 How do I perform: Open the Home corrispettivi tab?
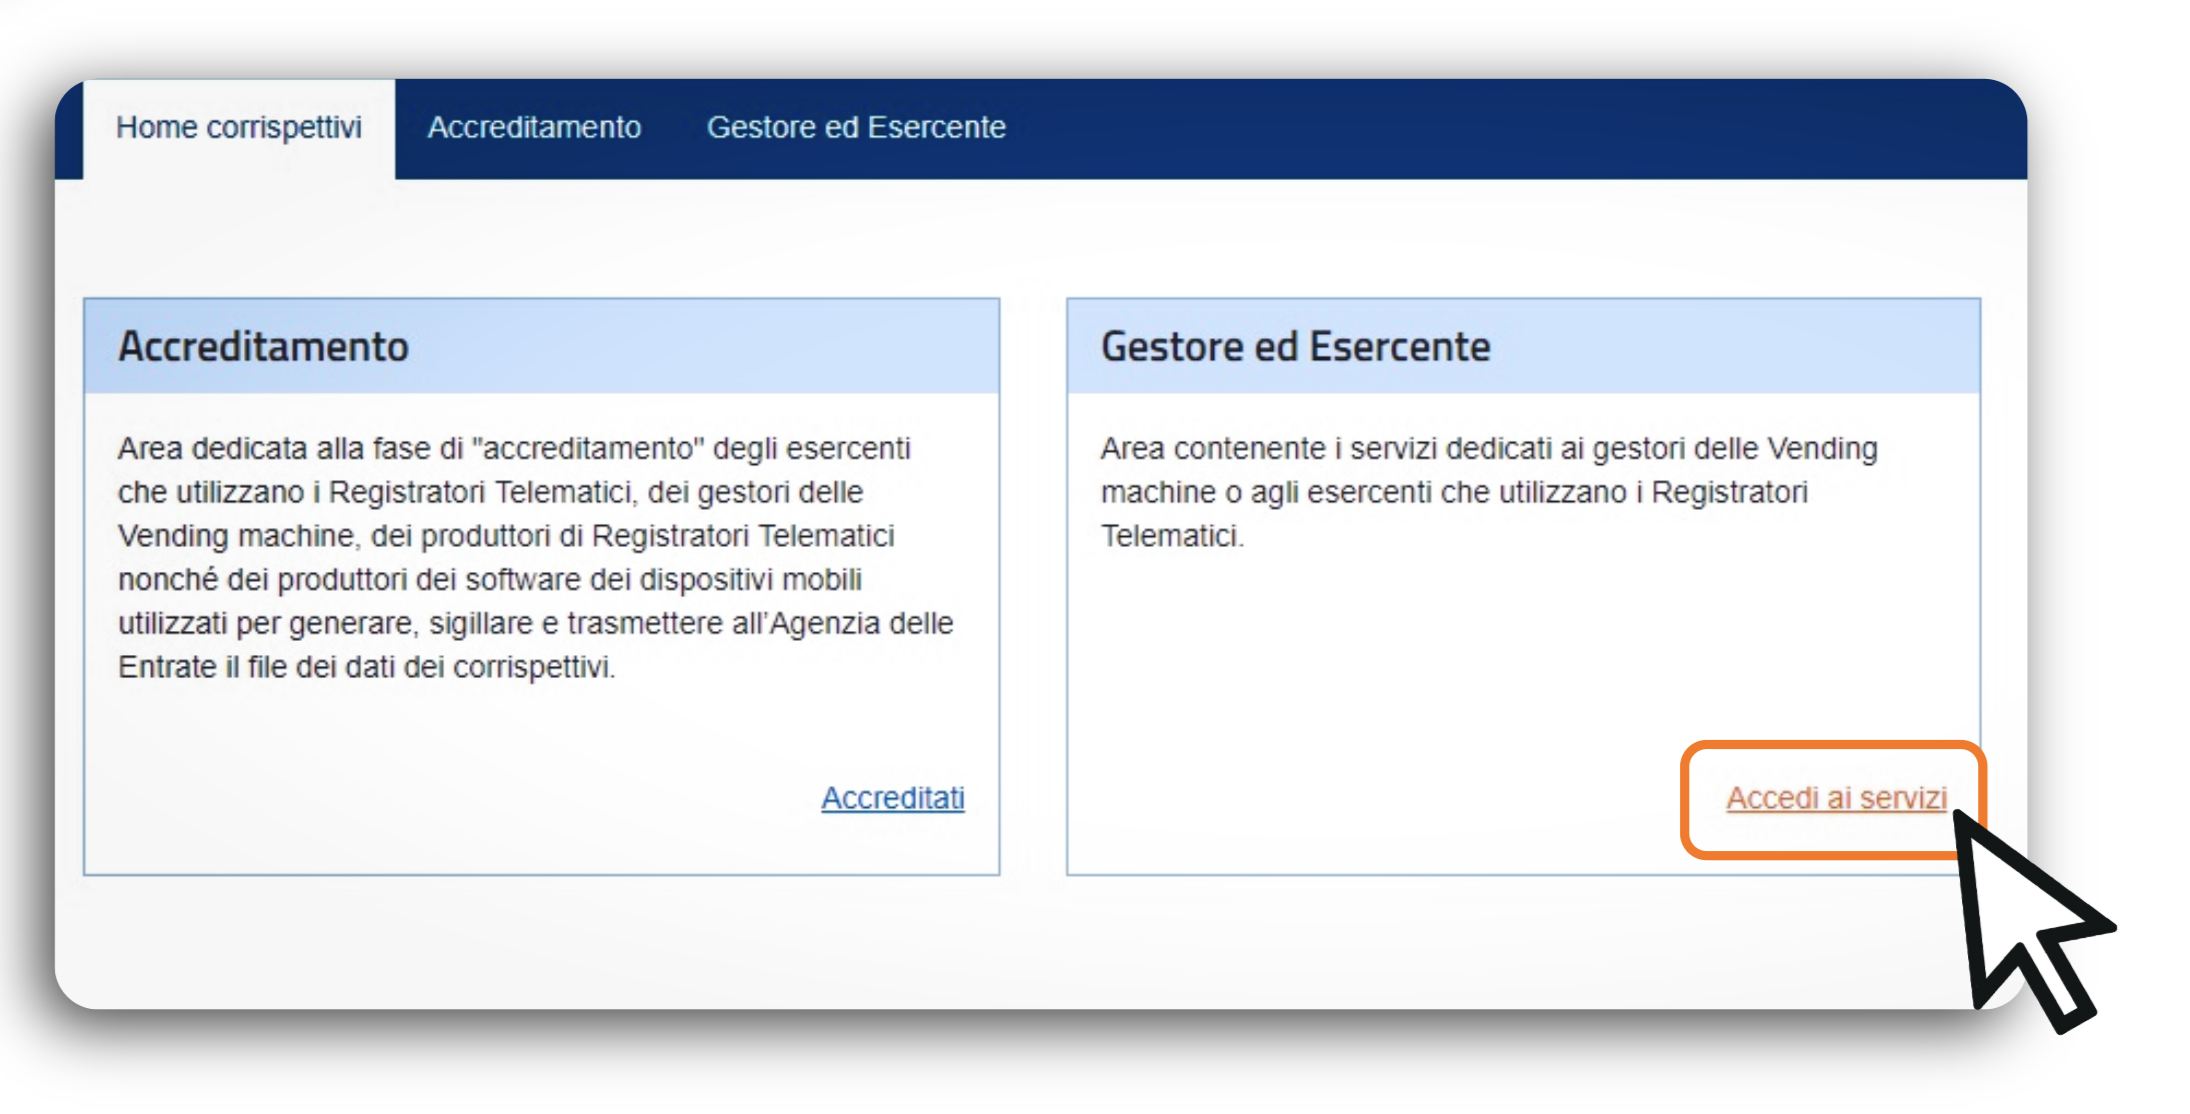(x=238, y=128)
